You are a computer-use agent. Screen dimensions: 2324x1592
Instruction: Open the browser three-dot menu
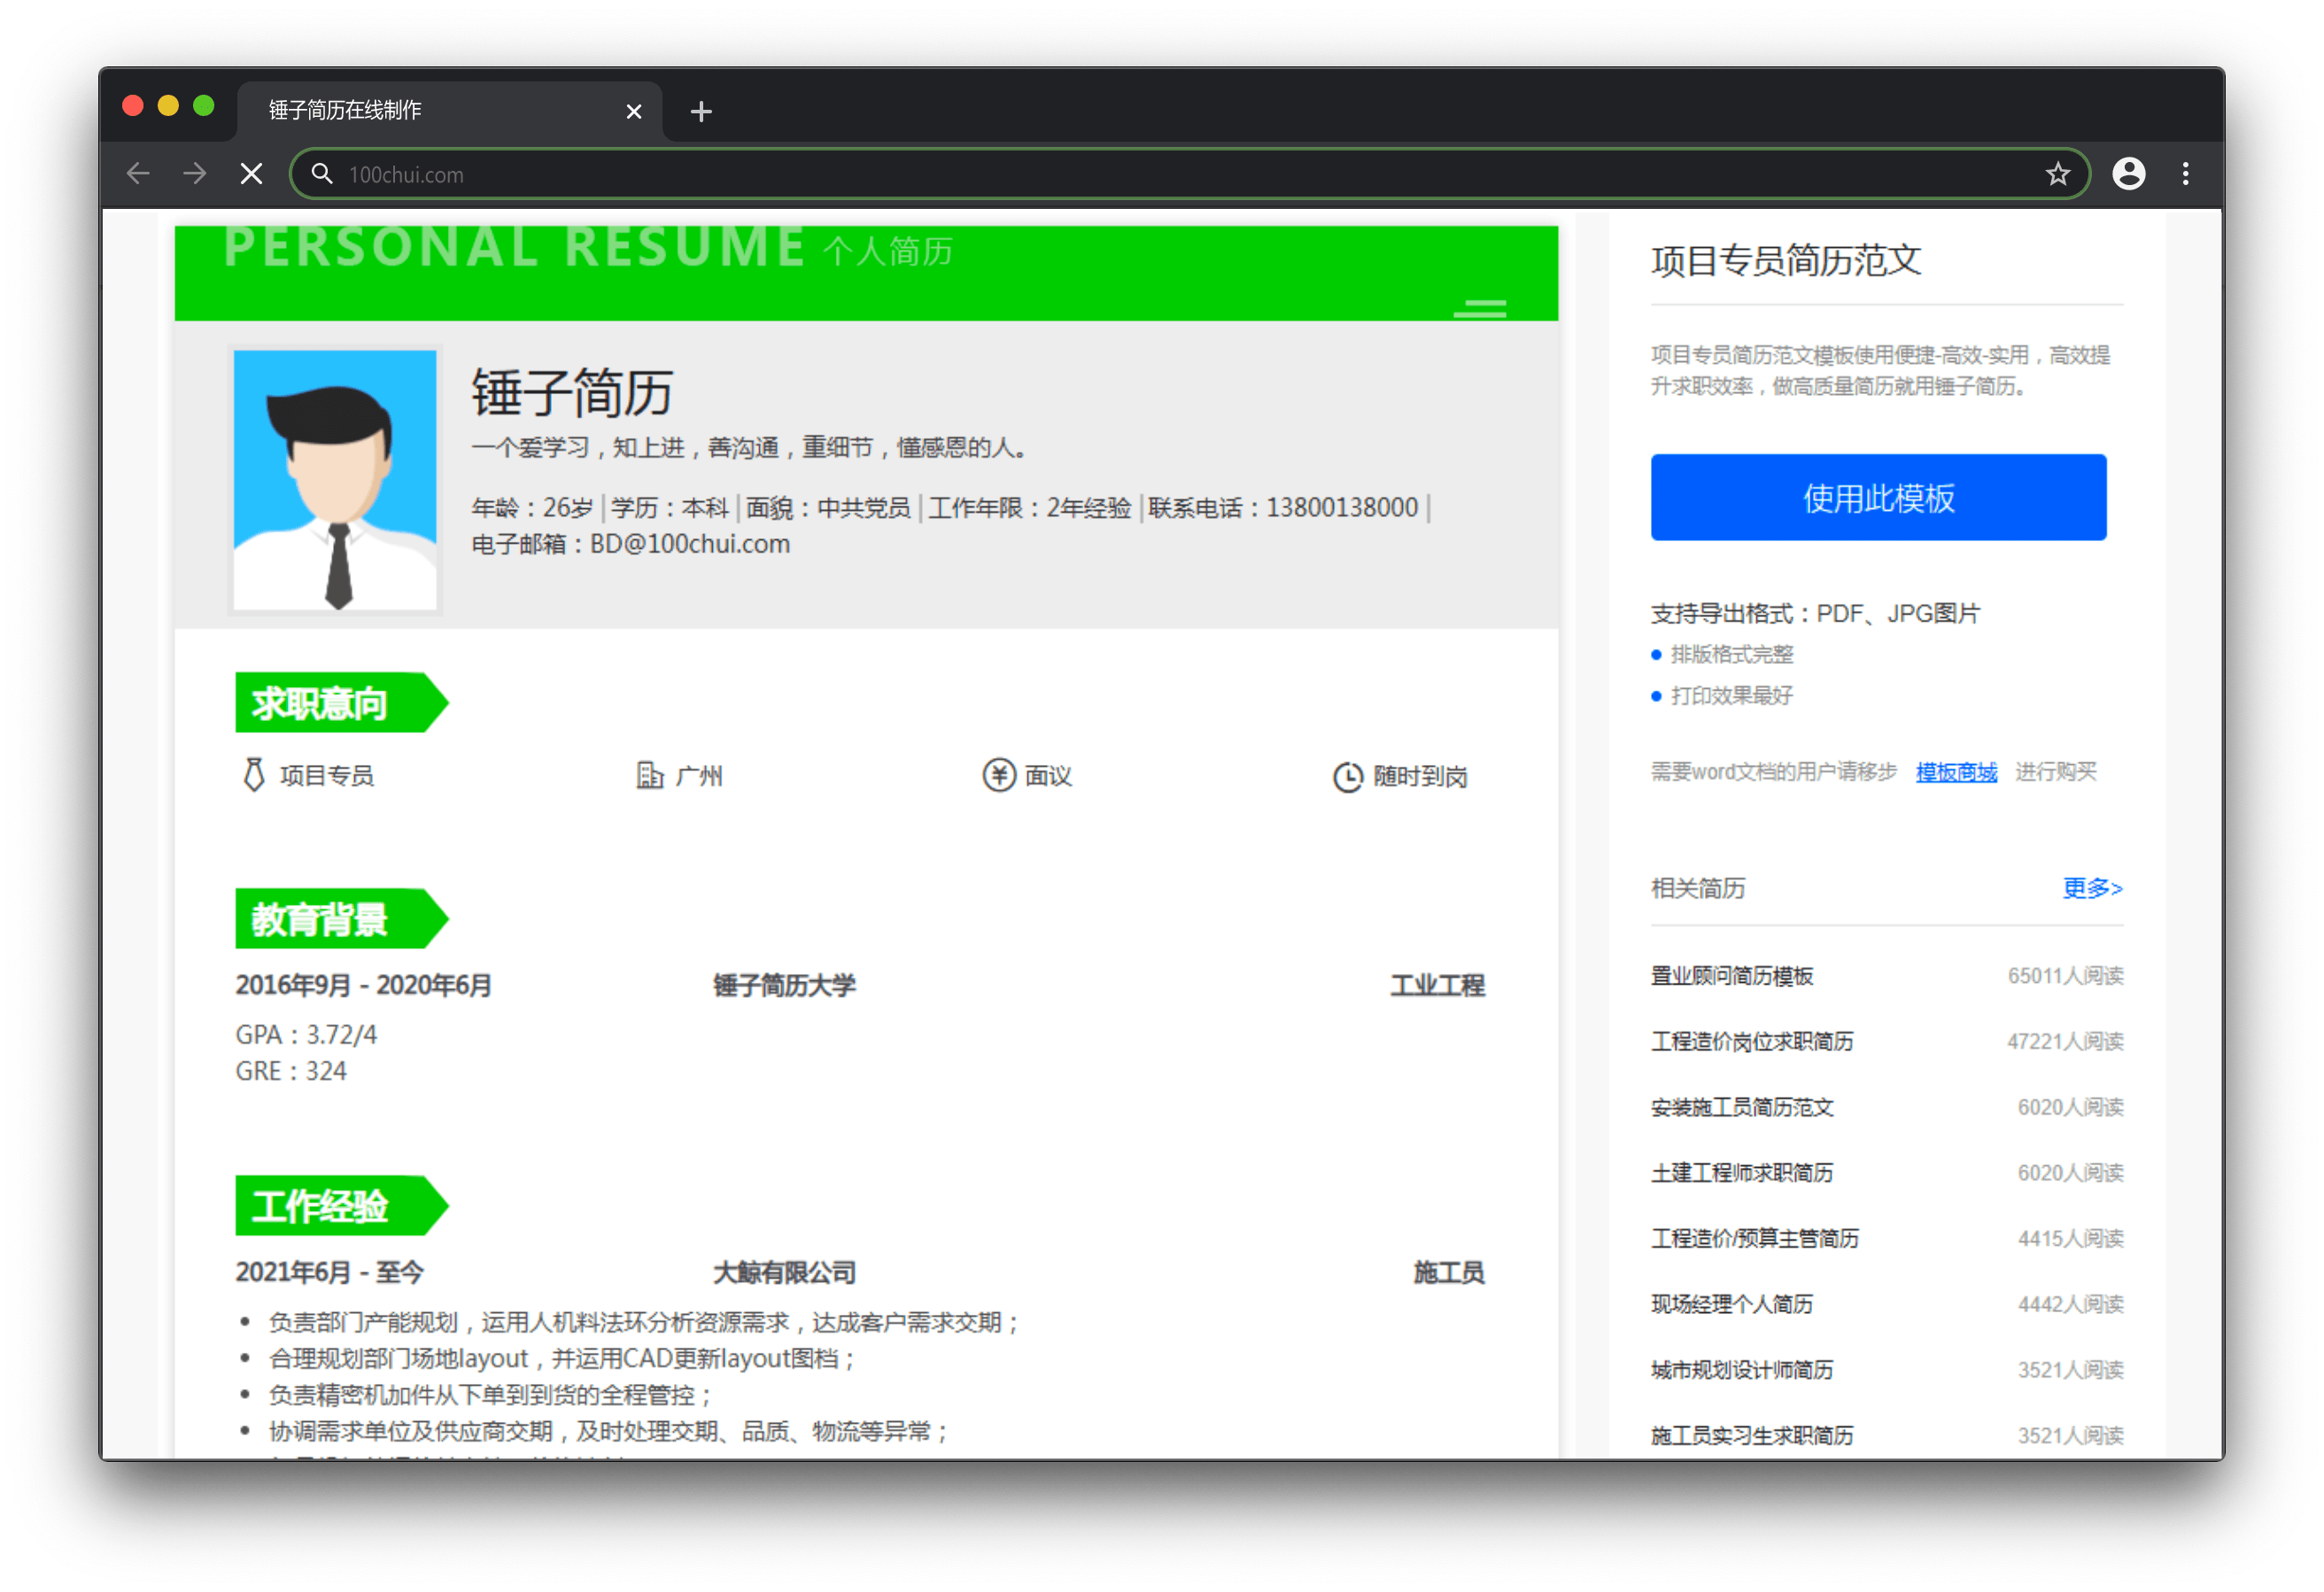tap(2185, 174)
